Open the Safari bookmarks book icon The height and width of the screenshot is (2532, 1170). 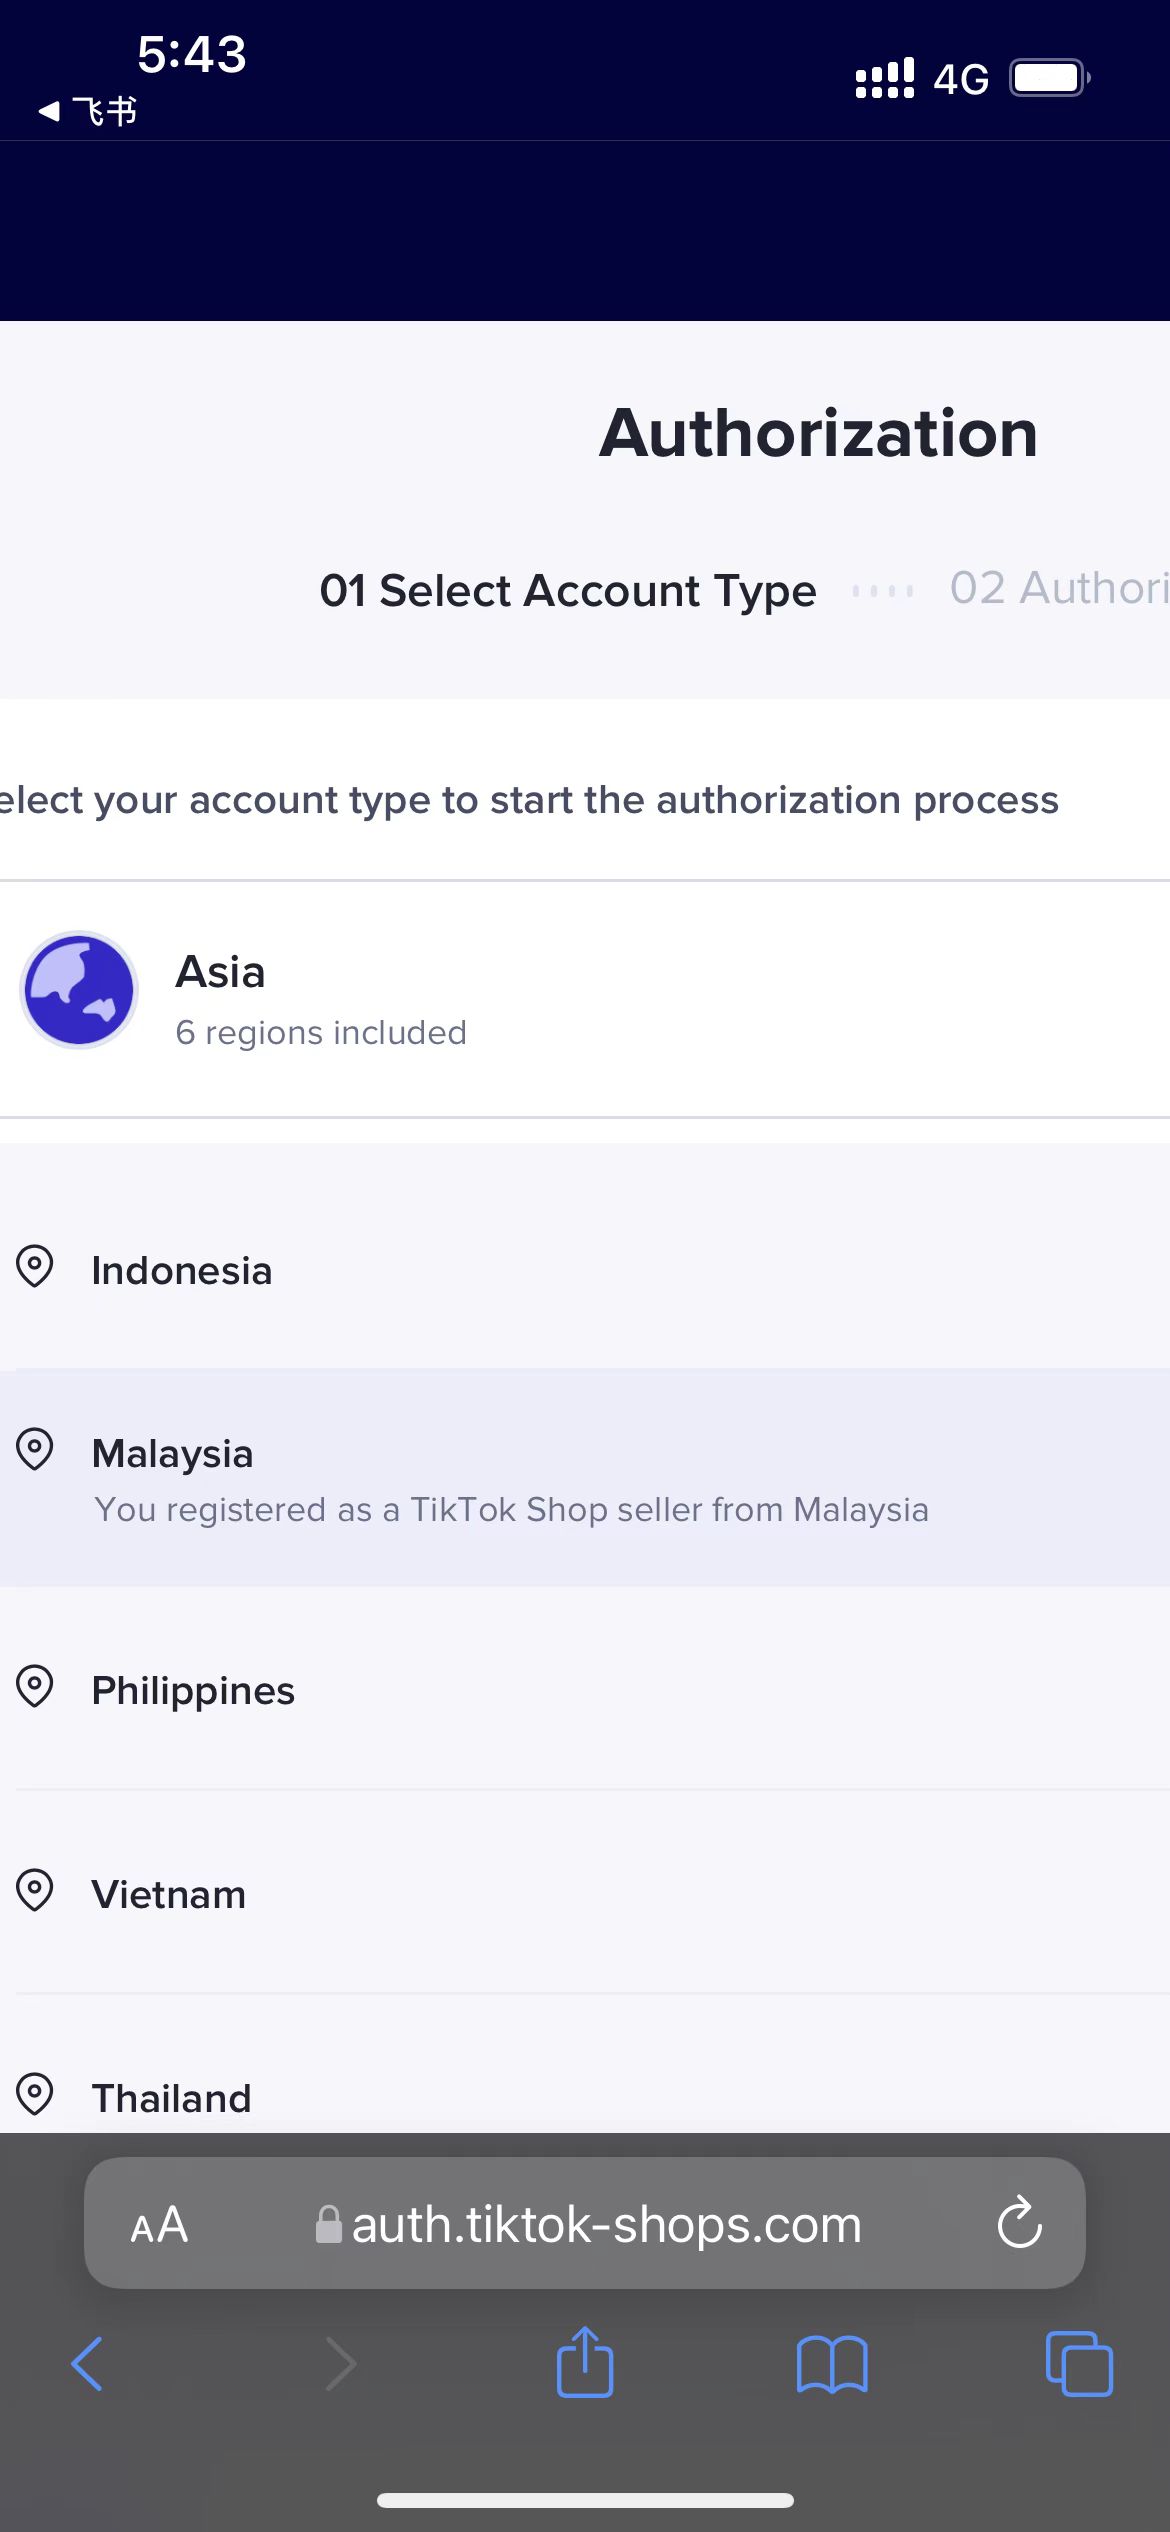(x=832, y=2365)
